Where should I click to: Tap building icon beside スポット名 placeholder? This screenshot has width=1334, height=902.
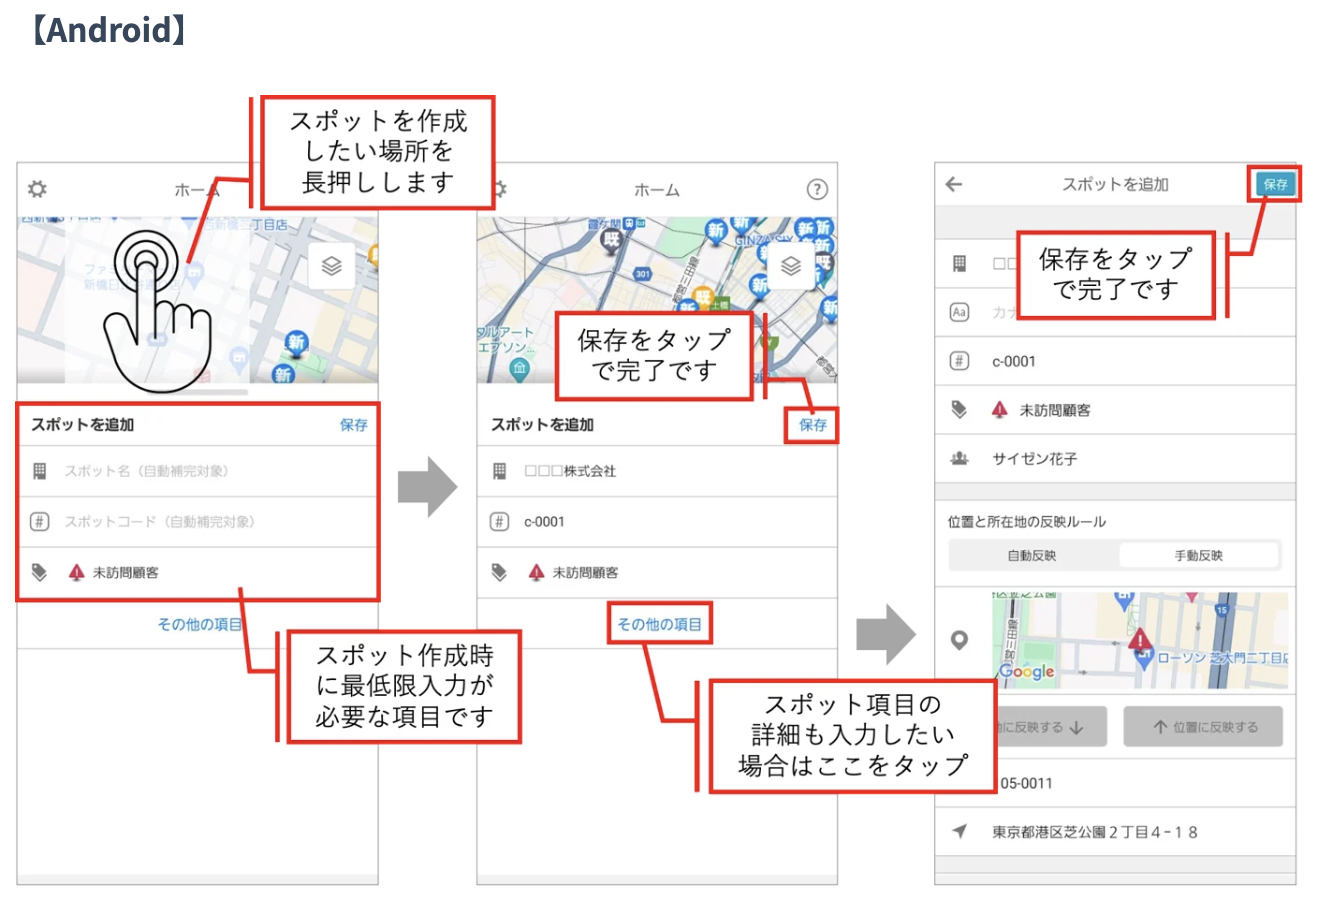[39, 471]
